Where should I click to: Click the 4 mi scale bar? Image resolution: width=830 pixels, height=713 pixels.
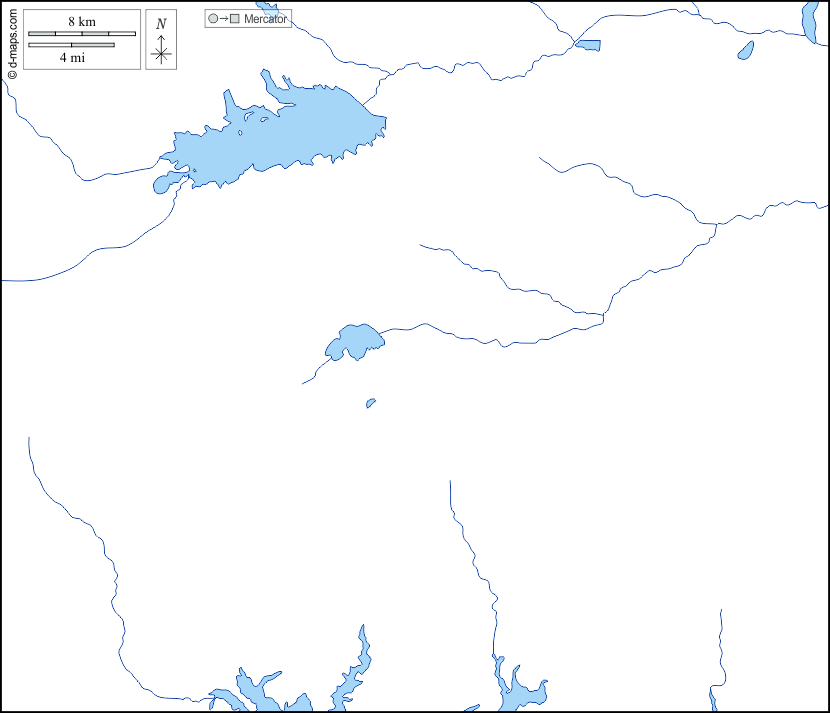tap(71, 44)
